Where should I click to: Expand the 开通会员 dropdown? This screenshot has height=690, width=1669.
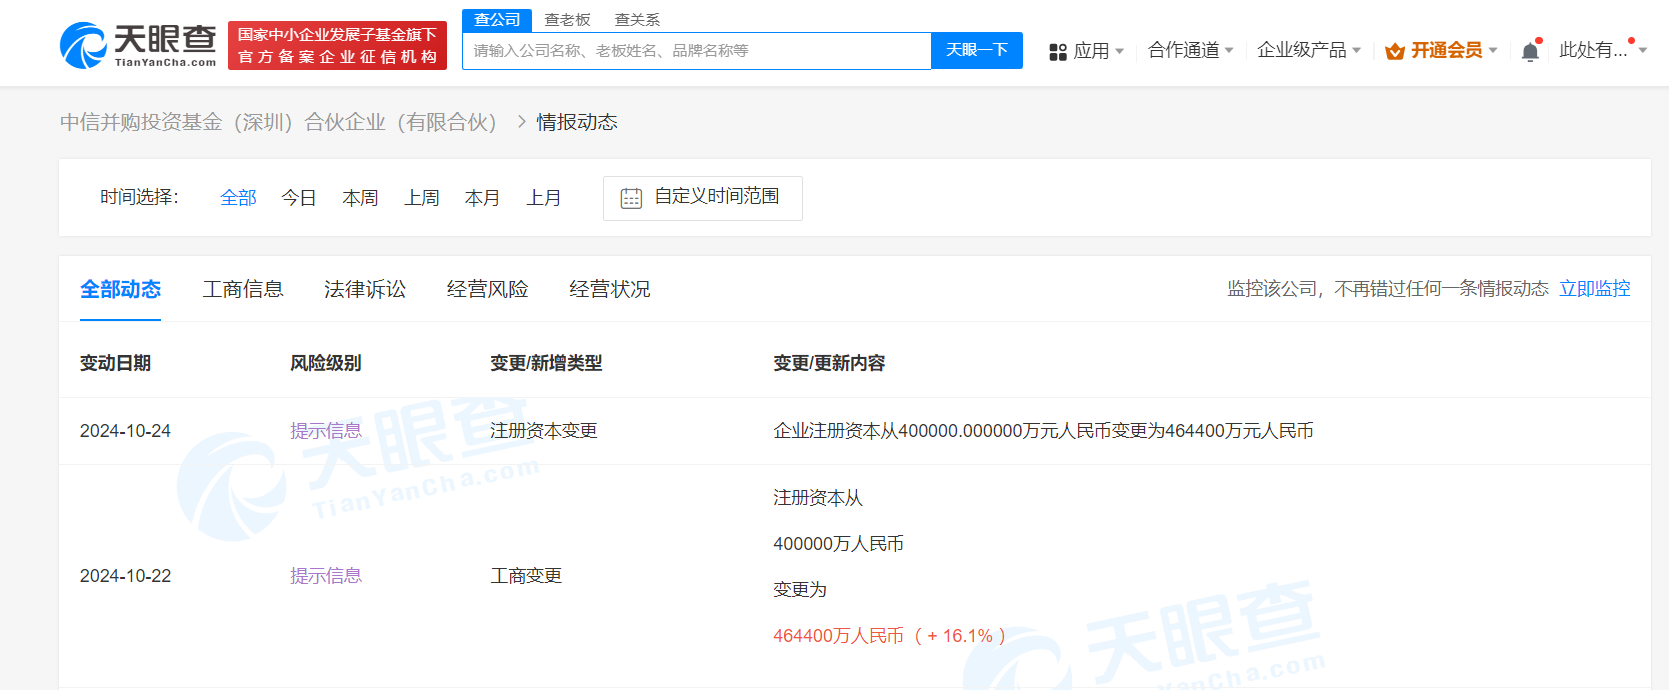(x=1454, y=50)
